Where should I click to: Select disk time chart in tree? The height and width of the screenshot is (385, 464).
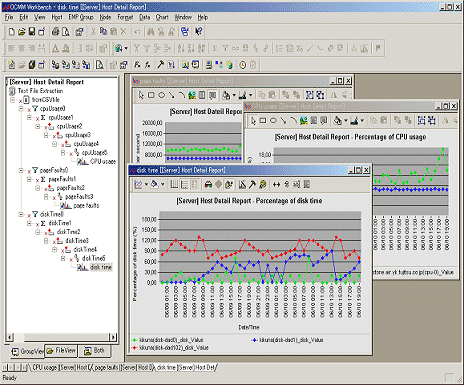(x=101, y=267)
